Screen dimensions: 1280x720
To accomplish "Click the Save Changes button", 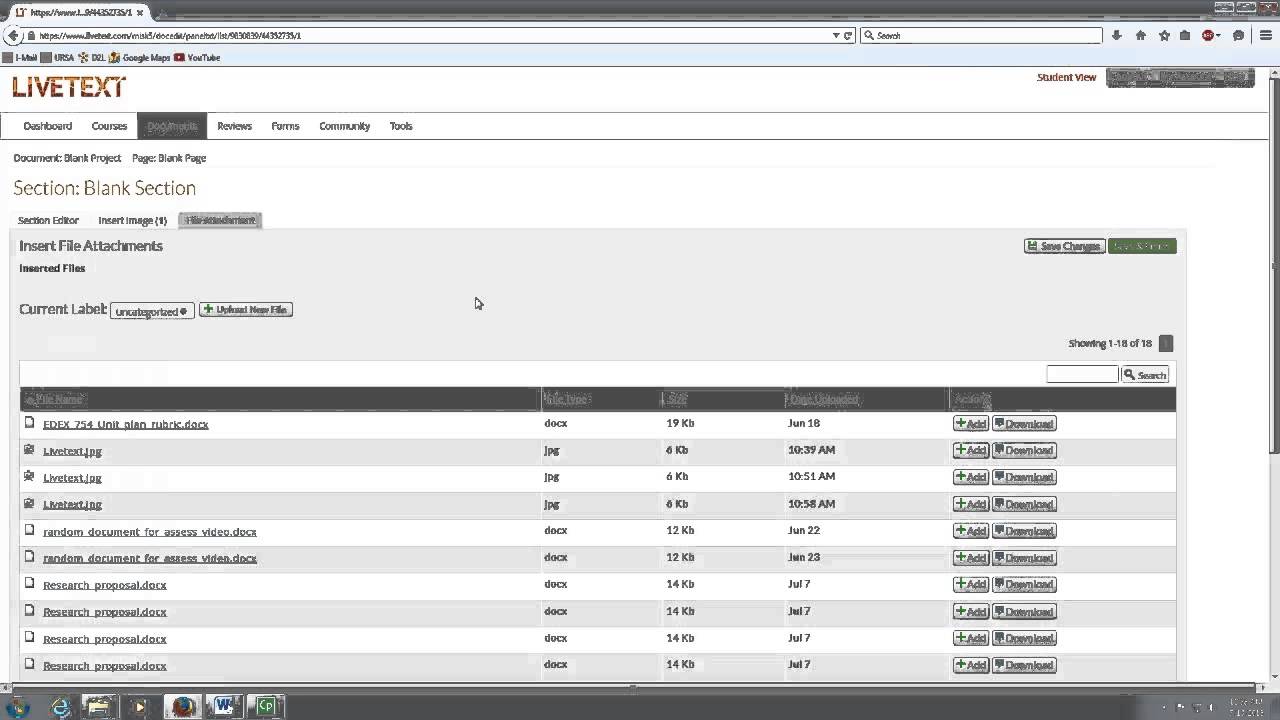I will pyautogui.click(x=1064, y=246).
